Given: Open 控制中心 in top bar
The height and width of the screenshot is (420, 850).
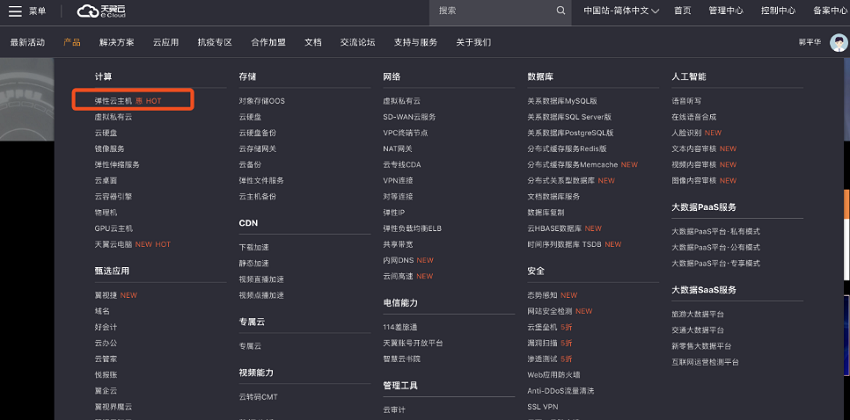Looking at the screenshot, I should coord(778,11).
